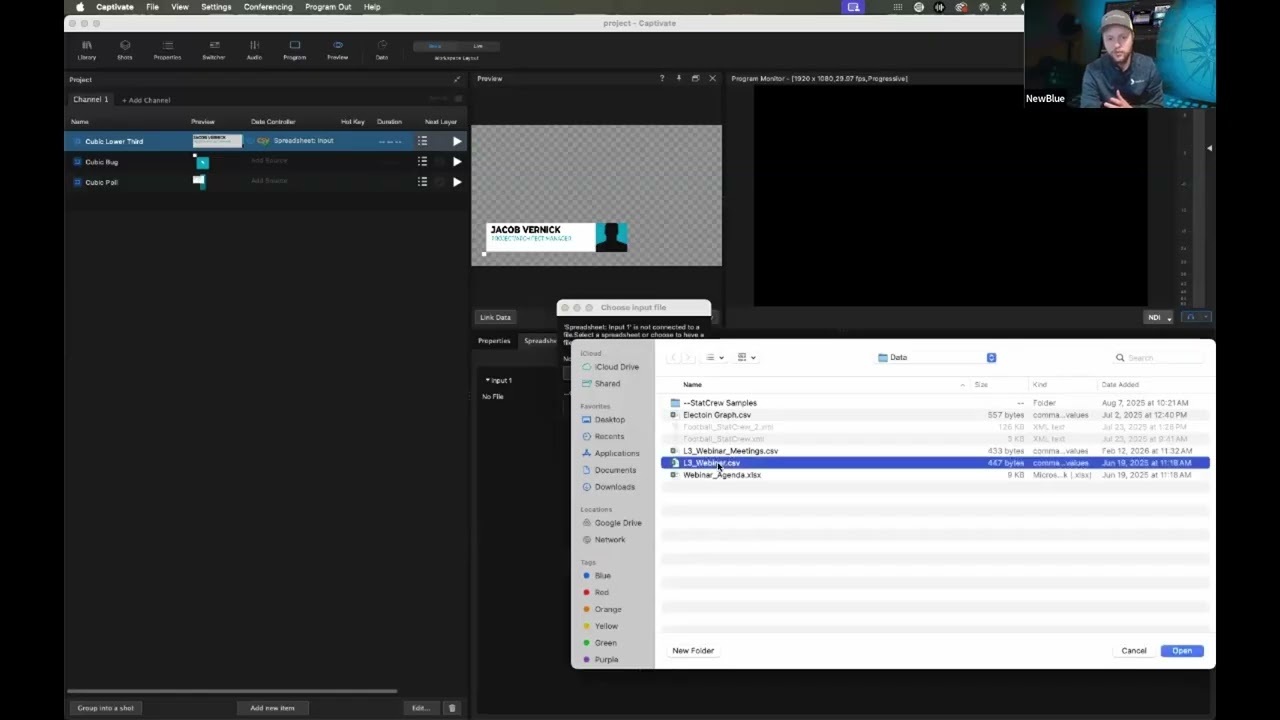Viewport: 1280px width, 720px height.
Task: Switch to the Properties tab below Preview
Action: [494, 341]
